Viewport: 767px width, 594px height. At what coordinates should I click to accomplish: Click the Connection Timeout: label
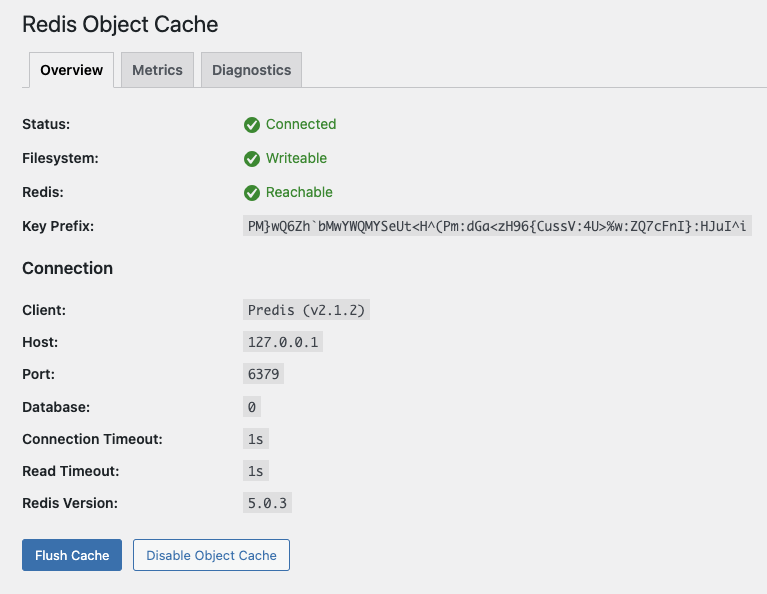(x=92, y=439)
